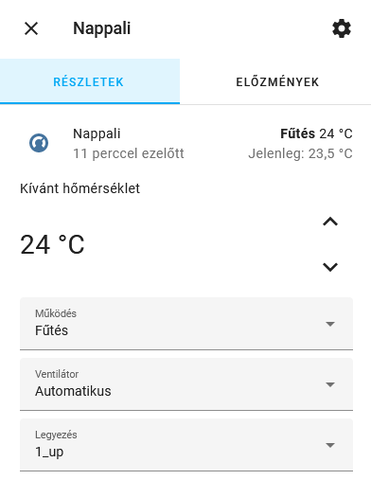Image resolution: width=371 pixels, height=480 pixels.
Task: Click the Fűtés 24 °C state text
Action: coord(316,134)
